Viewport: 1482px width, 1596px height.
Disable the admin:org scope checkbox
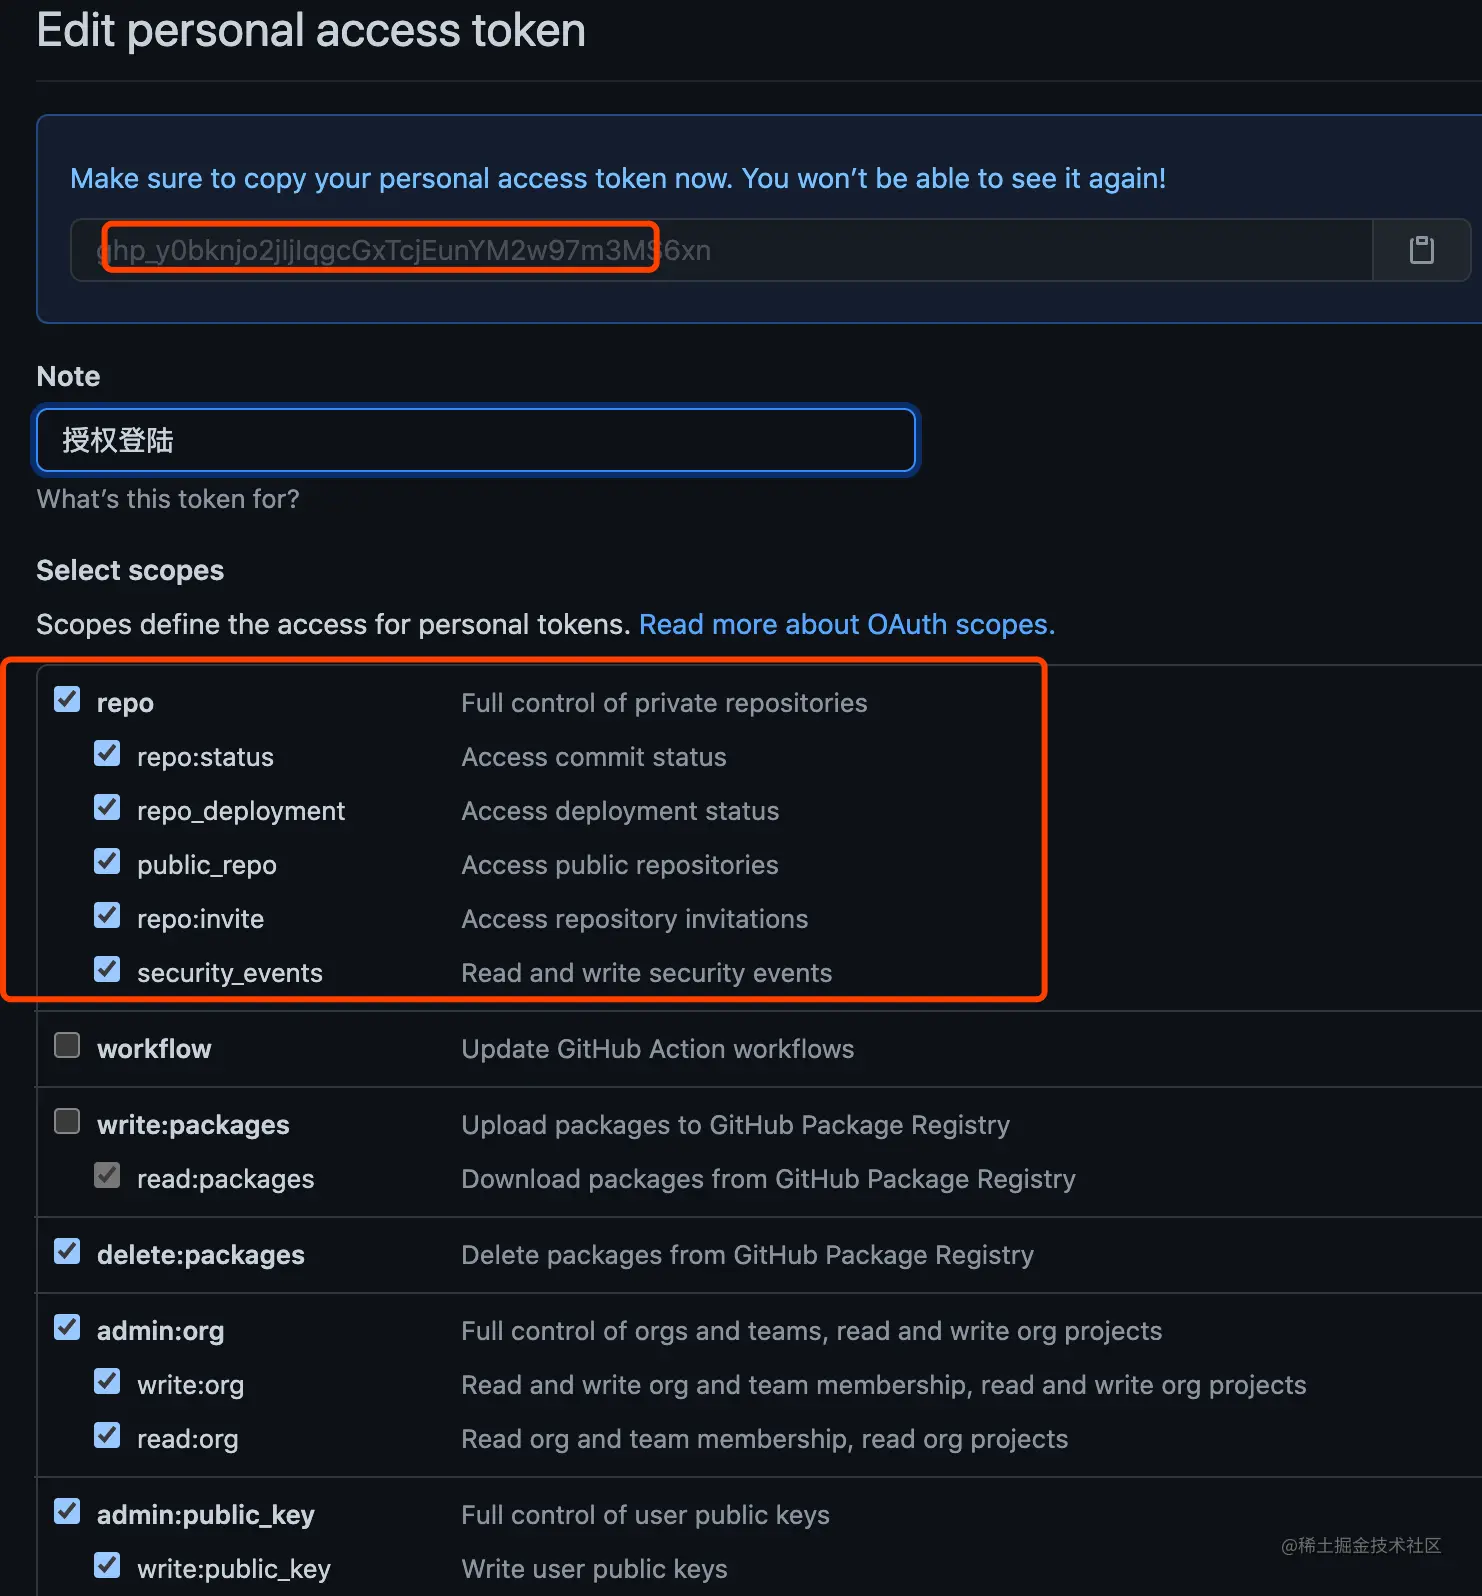[x=67, y=1327]
